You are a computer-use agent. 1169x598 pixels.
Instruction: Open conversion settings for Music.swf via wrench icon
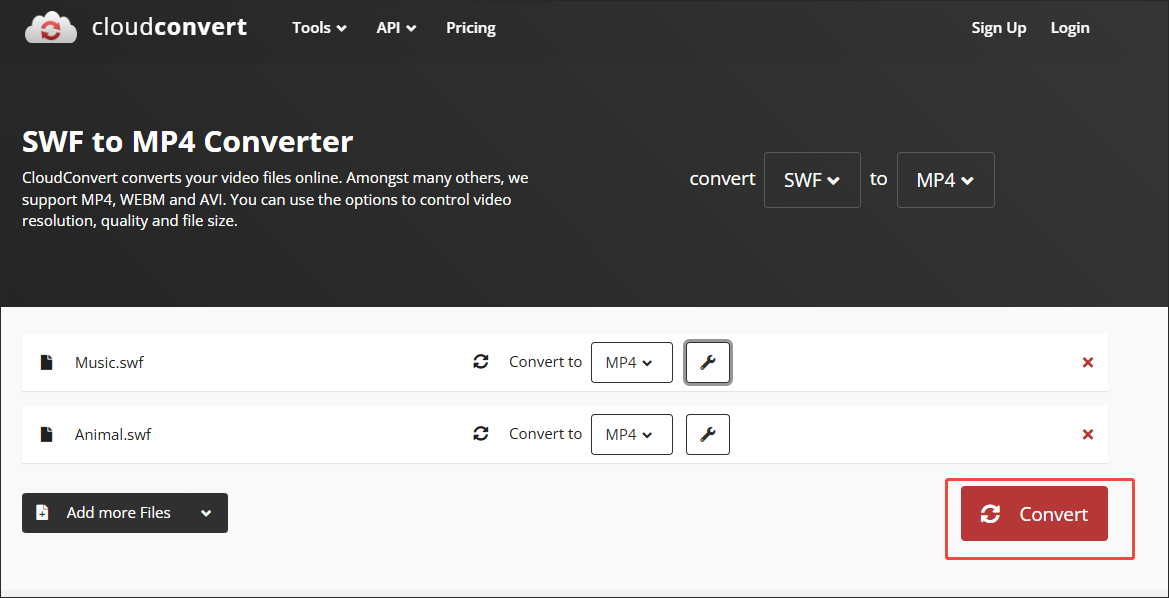[707, 362]
